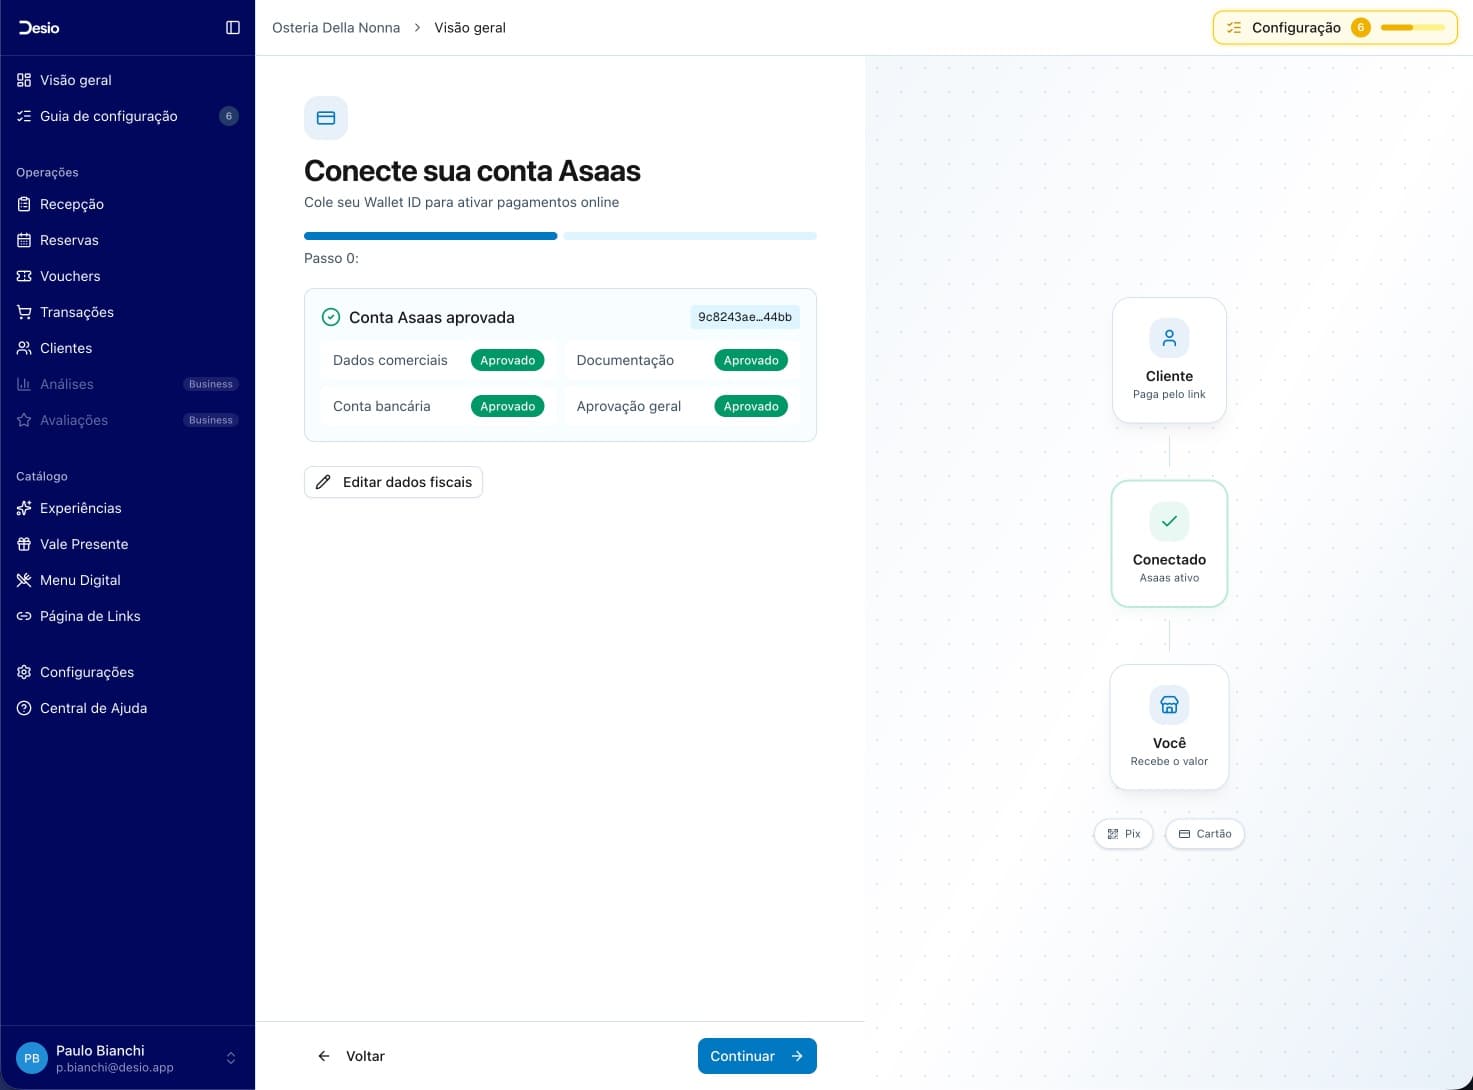Click the Conectado checkmark icon
The height and width of the screenshot is (1090, 1473).
coord(1169,521)
